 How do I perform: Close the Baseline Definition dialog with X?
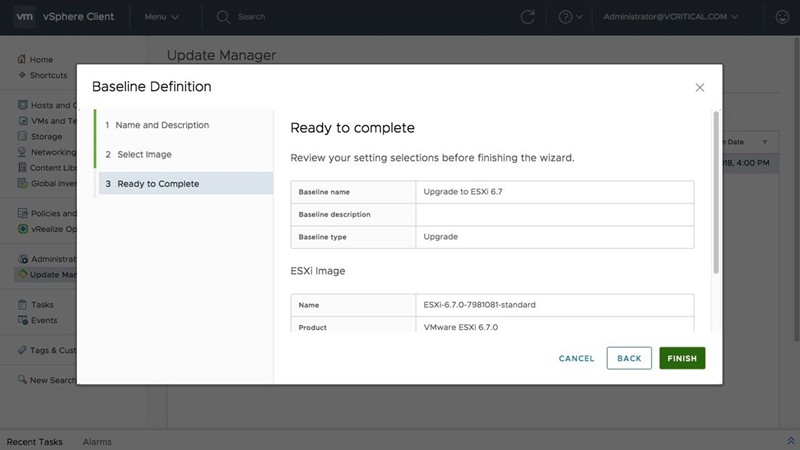[x=700, y=88]
